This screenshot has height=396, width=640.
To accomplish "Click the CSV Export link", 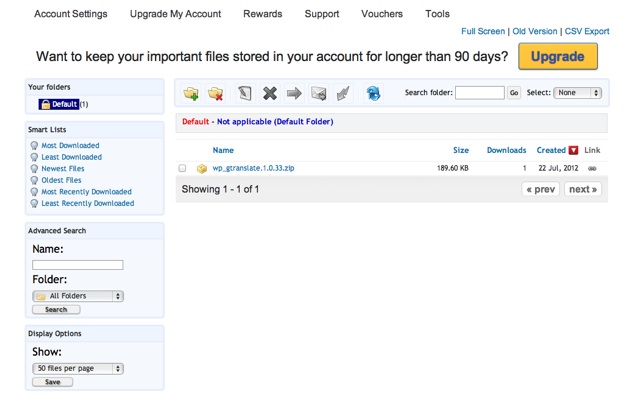I will [587, 31].
